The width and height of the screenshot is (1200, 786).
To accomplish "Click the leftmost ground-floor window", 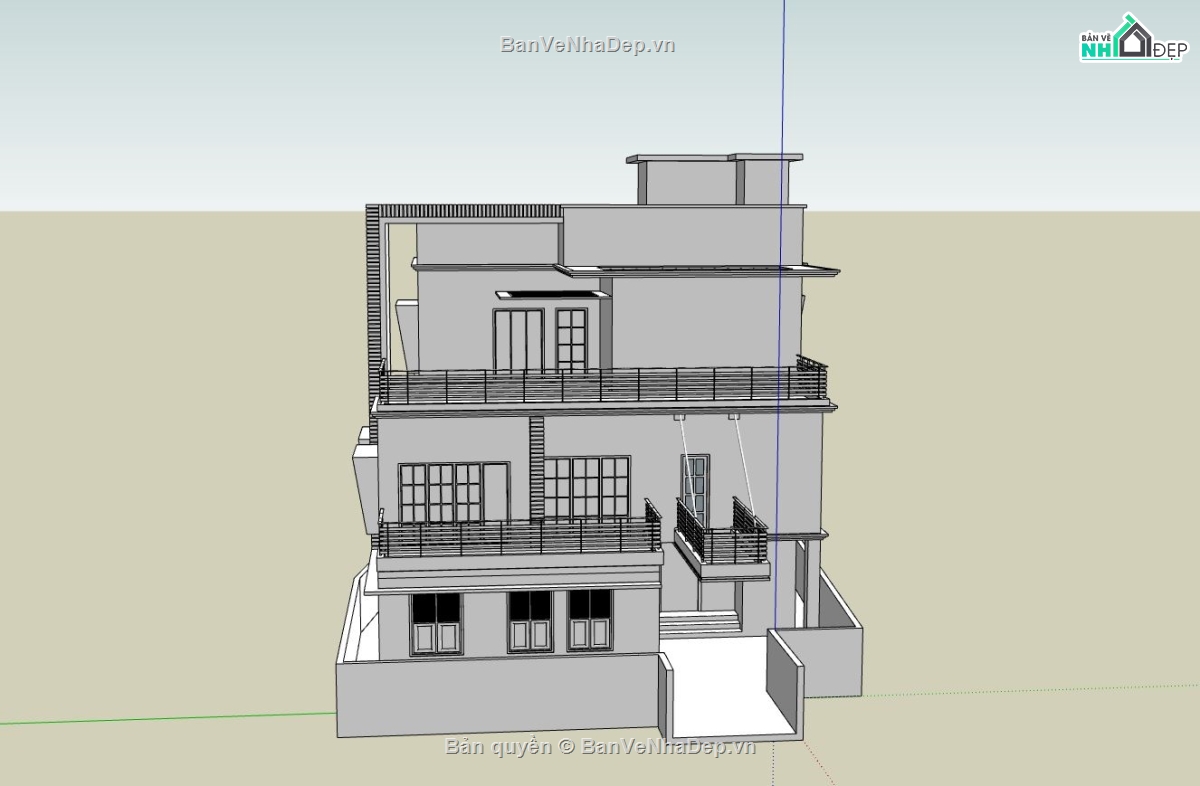I will point(435,622).
